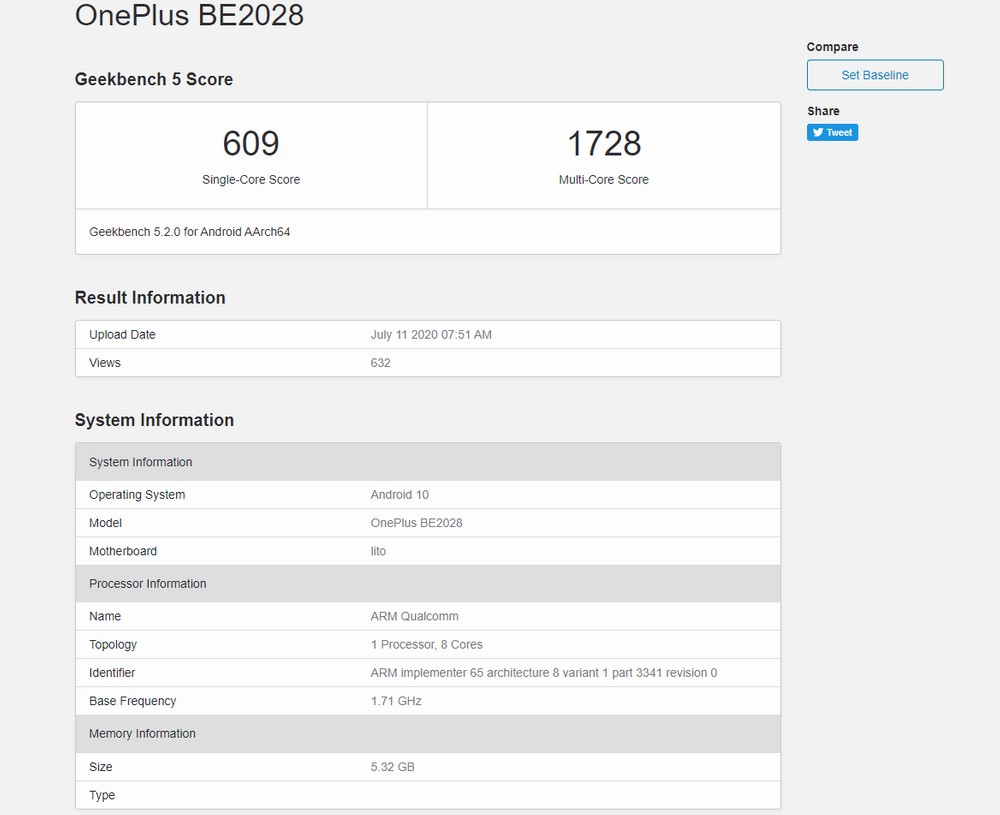Select the 1.71 GHz value
The image size is (1000, 815).
click(x=396, y=701)
